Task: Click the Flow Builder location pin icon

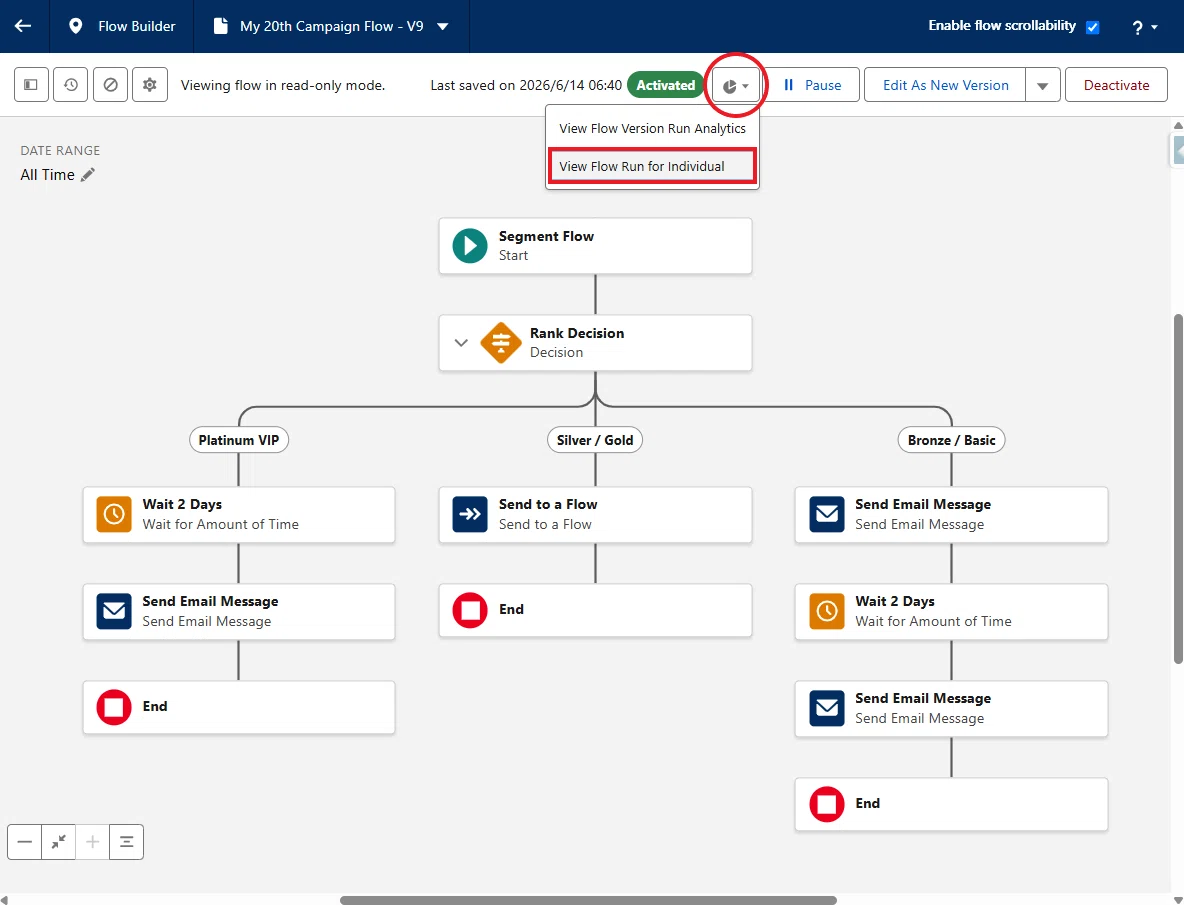Action: 75,26
